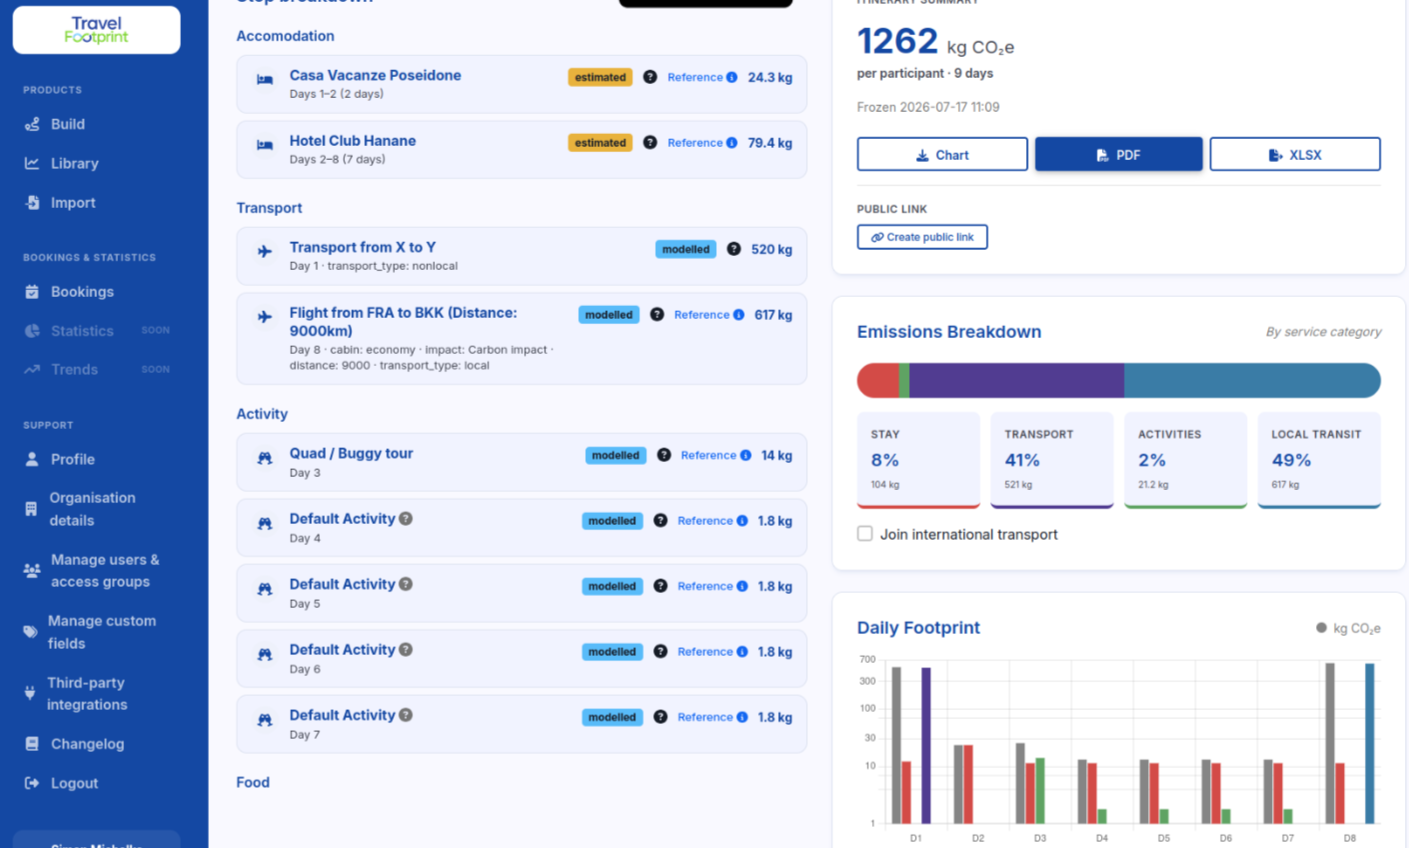Click the Bookings calendar icon
This screenshot has height=848, width=1409.
[x=32, y=291]
